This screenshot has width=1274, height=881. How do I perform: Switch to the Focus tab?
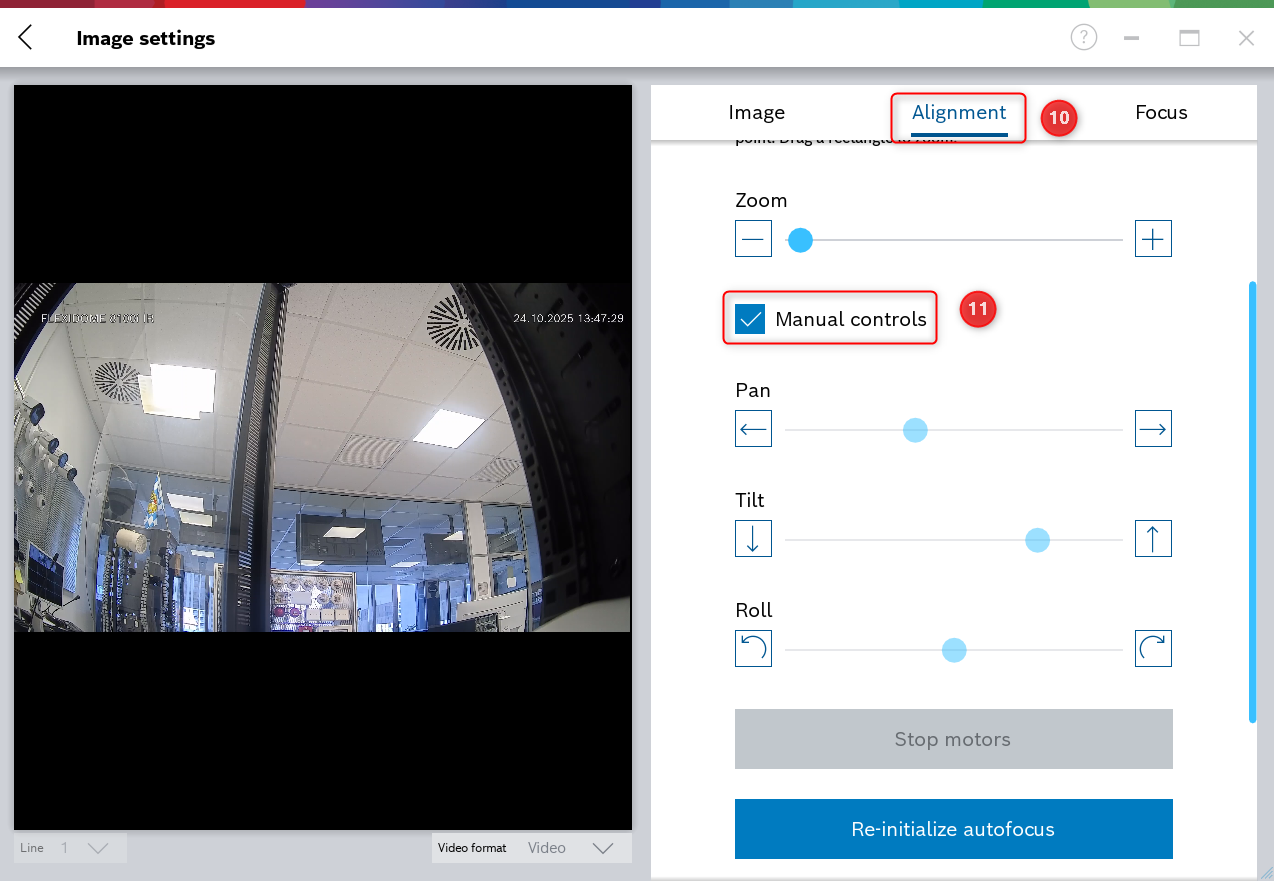(1161, 113)
